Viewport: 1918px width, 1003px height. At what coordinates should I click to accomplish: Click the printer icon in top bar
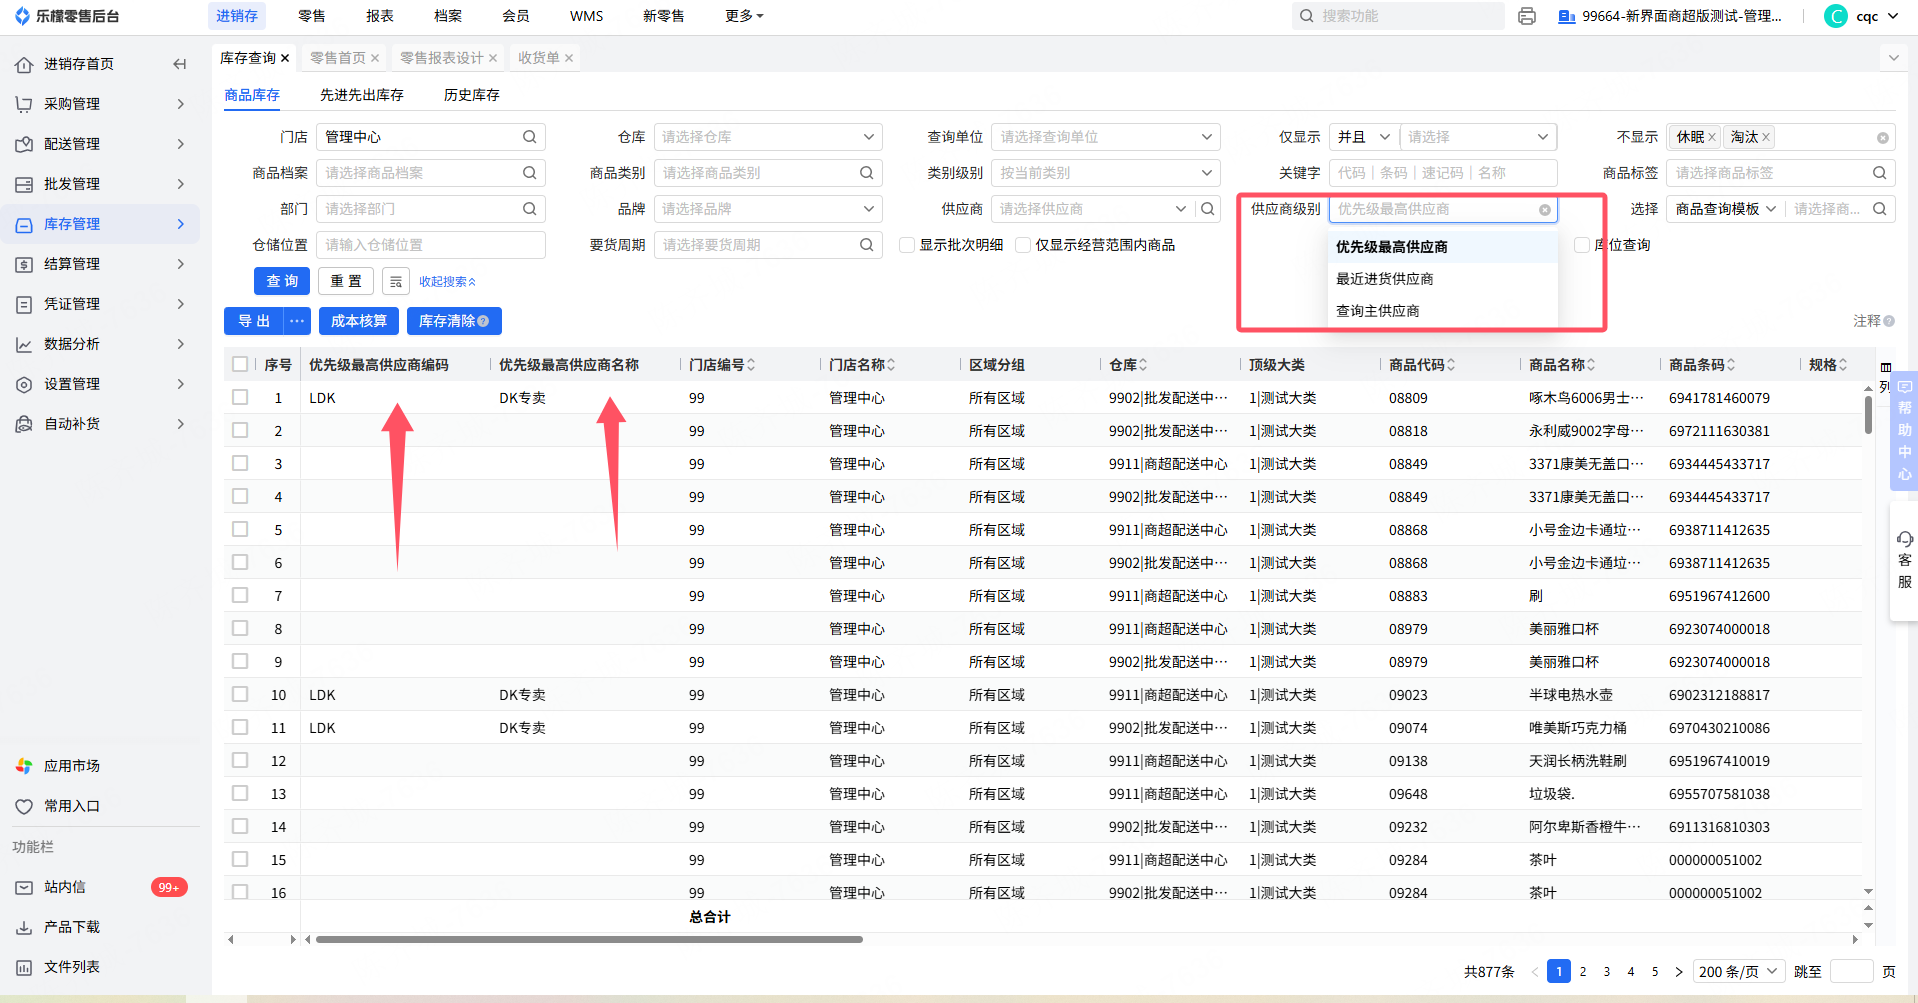tap(1526, 16)
